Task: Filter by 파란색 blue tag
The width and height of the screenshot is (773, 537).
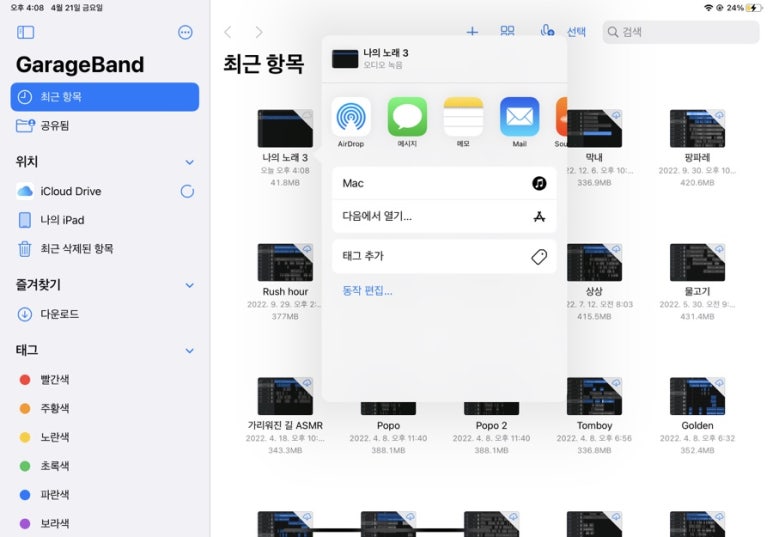Action: [x=105, y=495]
